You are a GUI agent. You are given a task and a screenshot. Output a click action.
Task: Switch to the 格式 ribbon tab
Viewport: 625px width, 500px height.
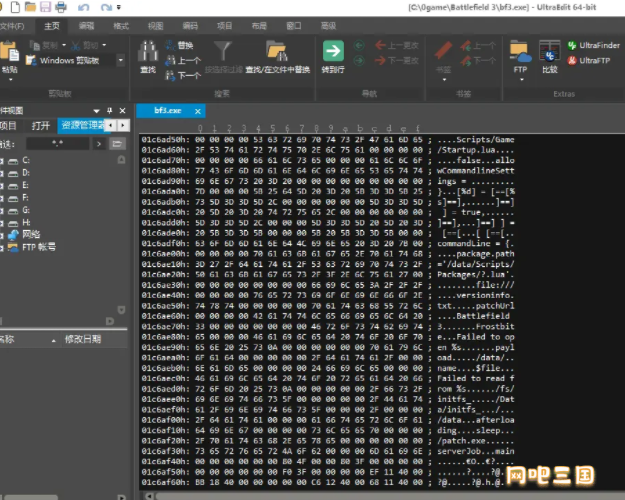pyautogui.click(x=121, y=26)
